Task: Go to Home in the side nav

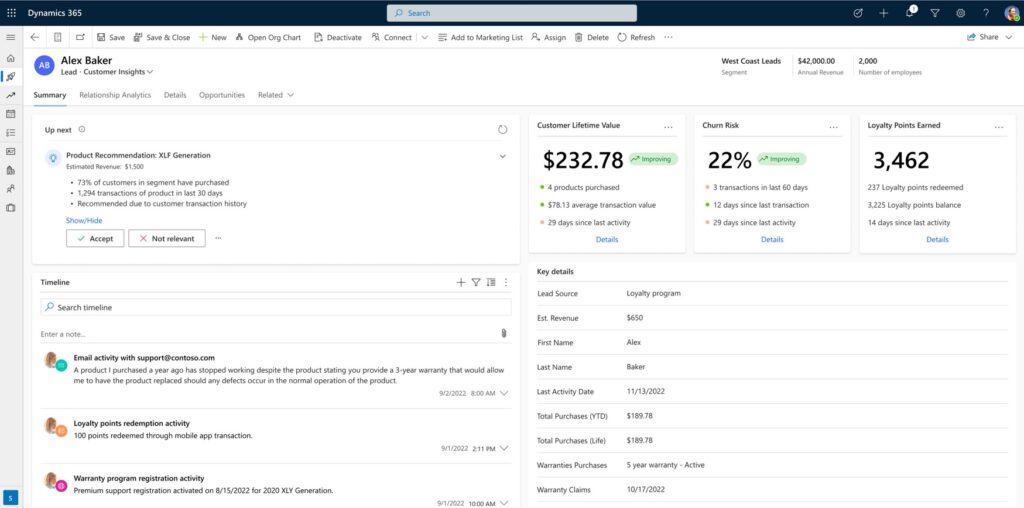Action: click(x=10, y=58)
